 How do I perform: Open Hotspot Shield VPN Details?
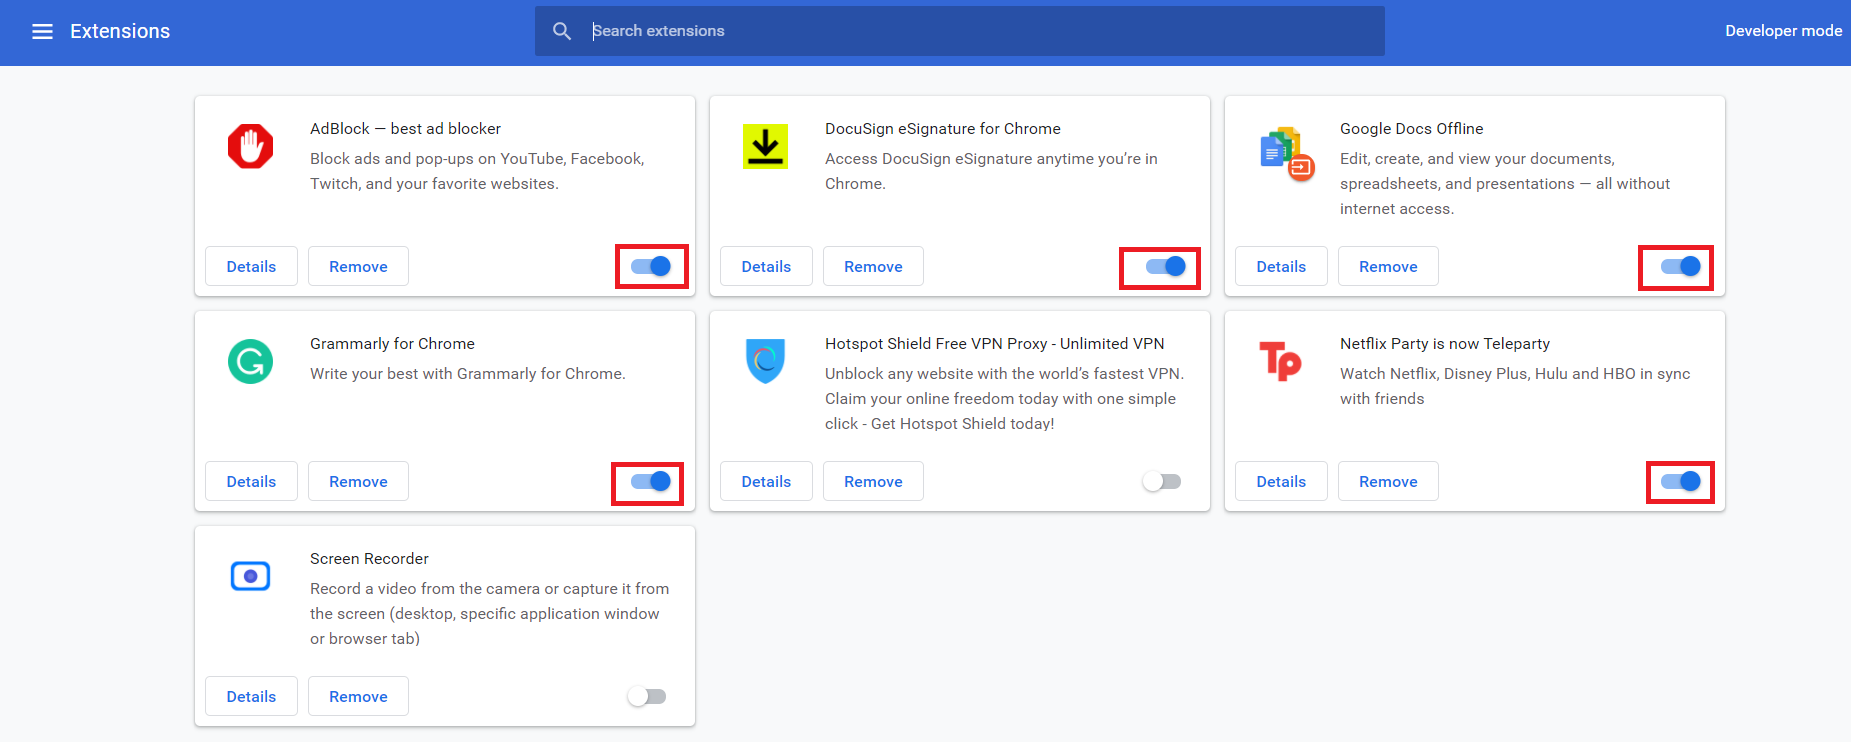[766, 481]
